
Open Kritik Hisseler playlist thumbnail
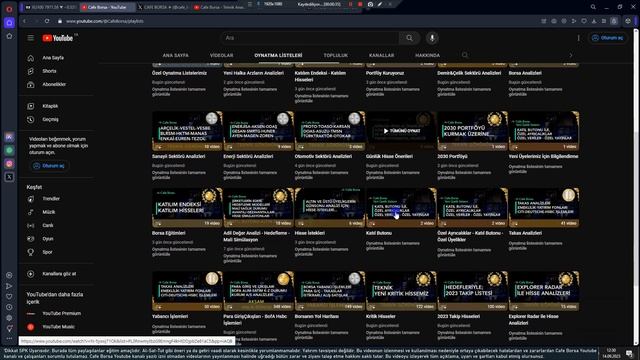pyautogui.click(x=401, y=291)
